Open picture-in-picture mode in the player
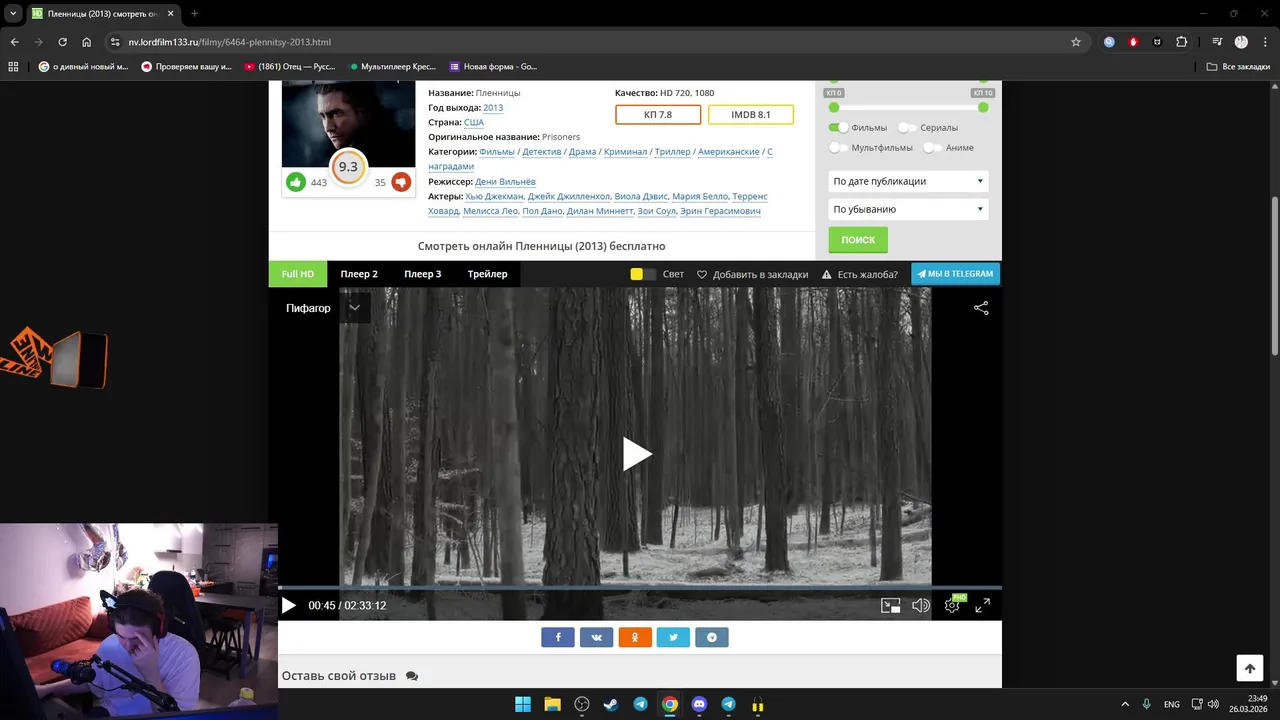The width and height of the screenshot is (1280, 720). pyautogui.click(x=890, y=605)
